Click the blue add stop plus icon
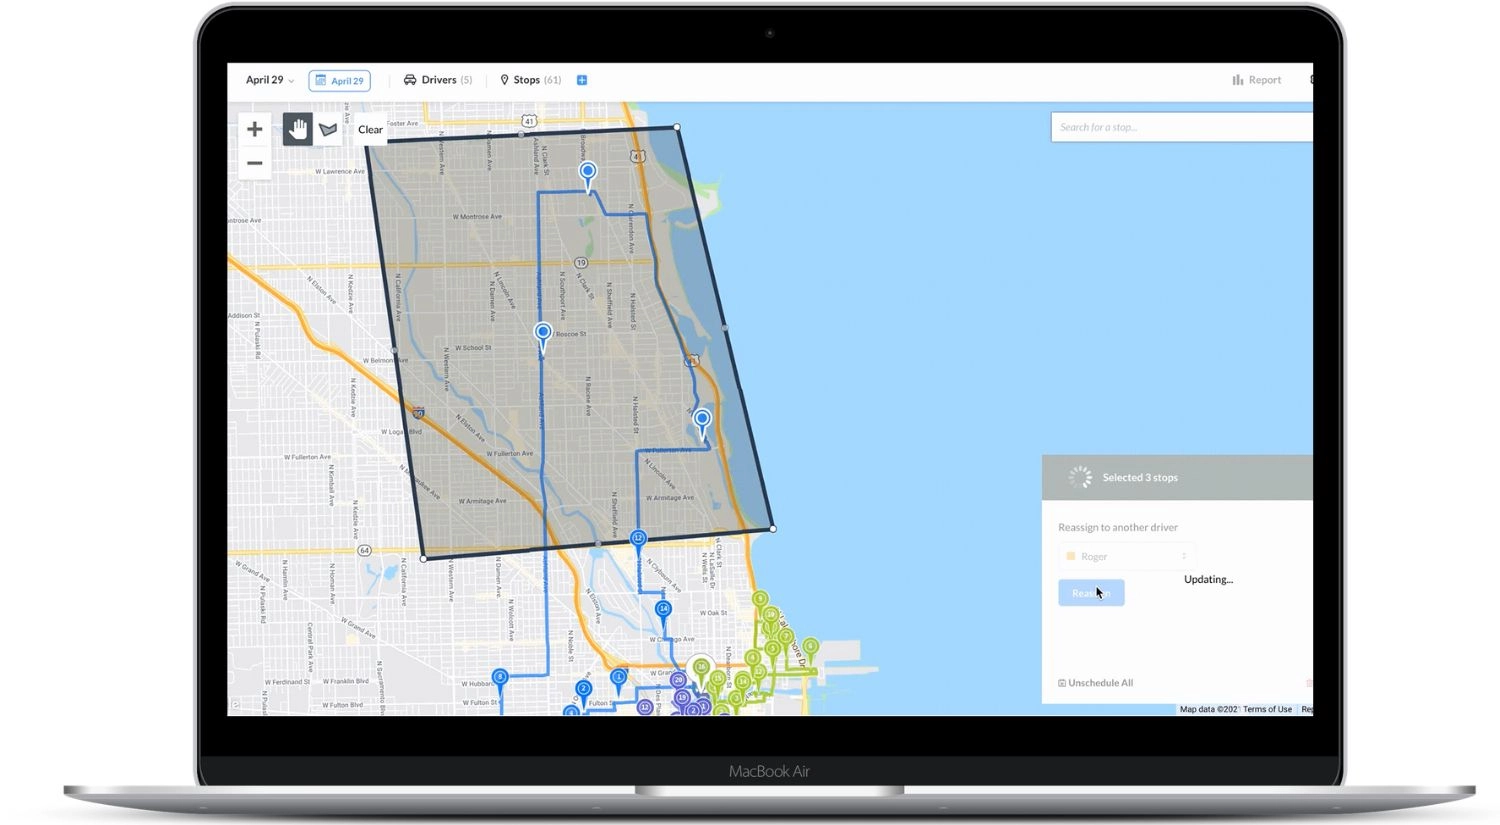 click(582, 80)
